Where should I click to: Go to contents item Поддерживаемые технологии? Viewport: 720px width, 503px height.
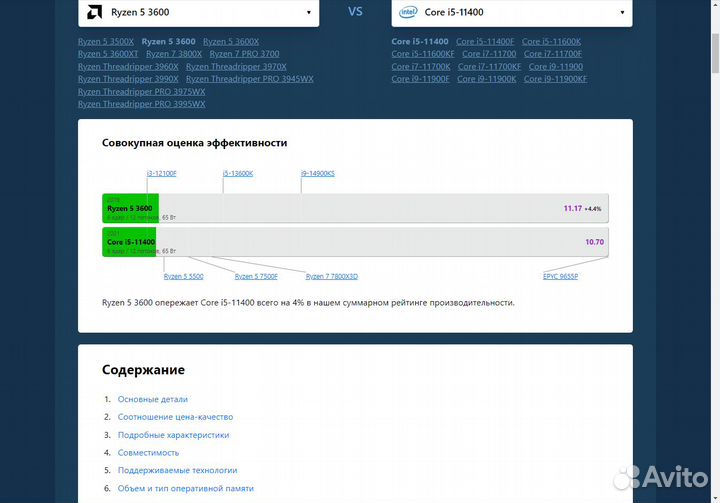pos(178,470)
